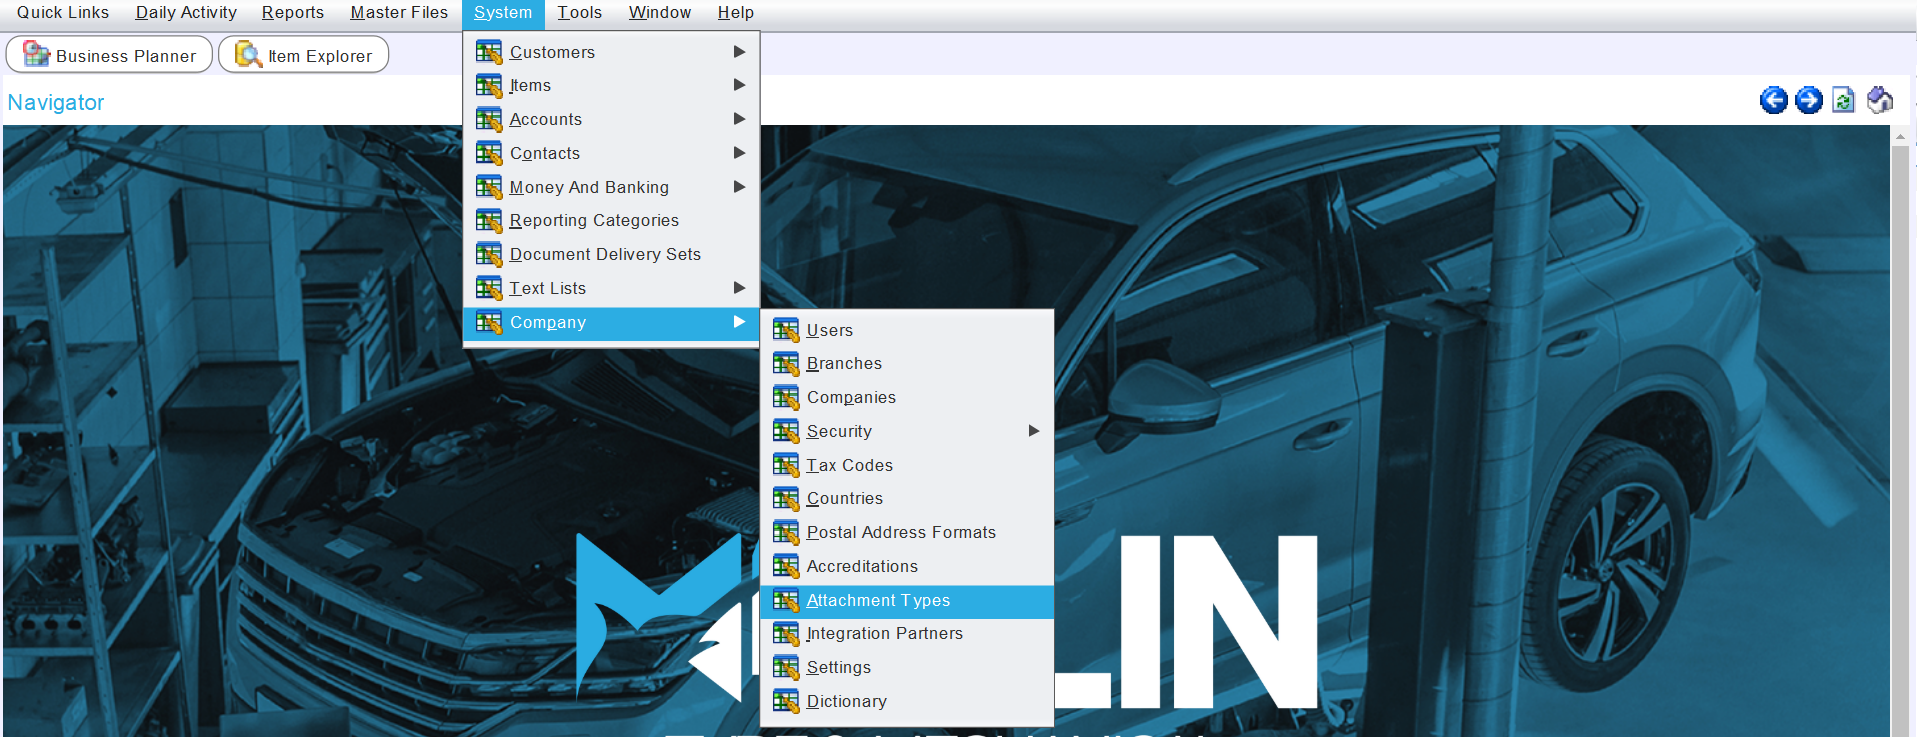Viewport: 1917px width, 737px height.
Task: Click the Navigator forward arrow icon
Action: (1808, 100)
